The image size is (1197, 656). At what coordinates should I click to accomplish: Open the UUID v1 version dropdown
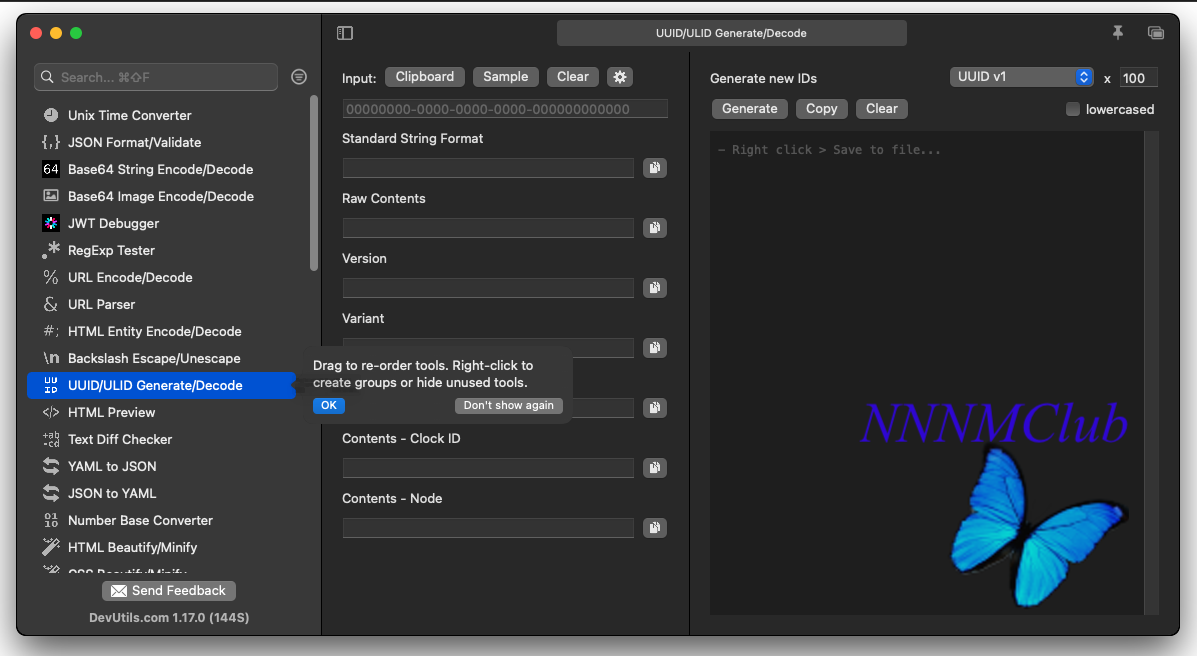(1022, 77)
